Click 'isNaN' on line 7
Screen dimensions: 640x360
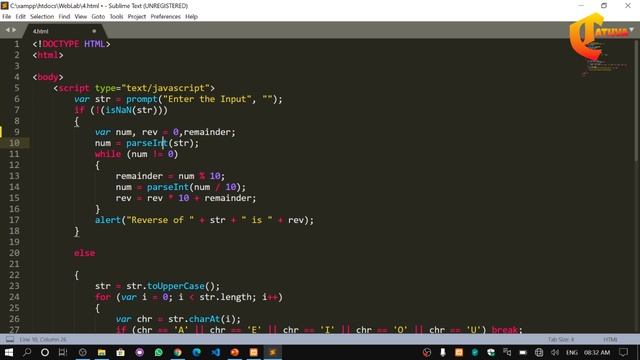118,110
